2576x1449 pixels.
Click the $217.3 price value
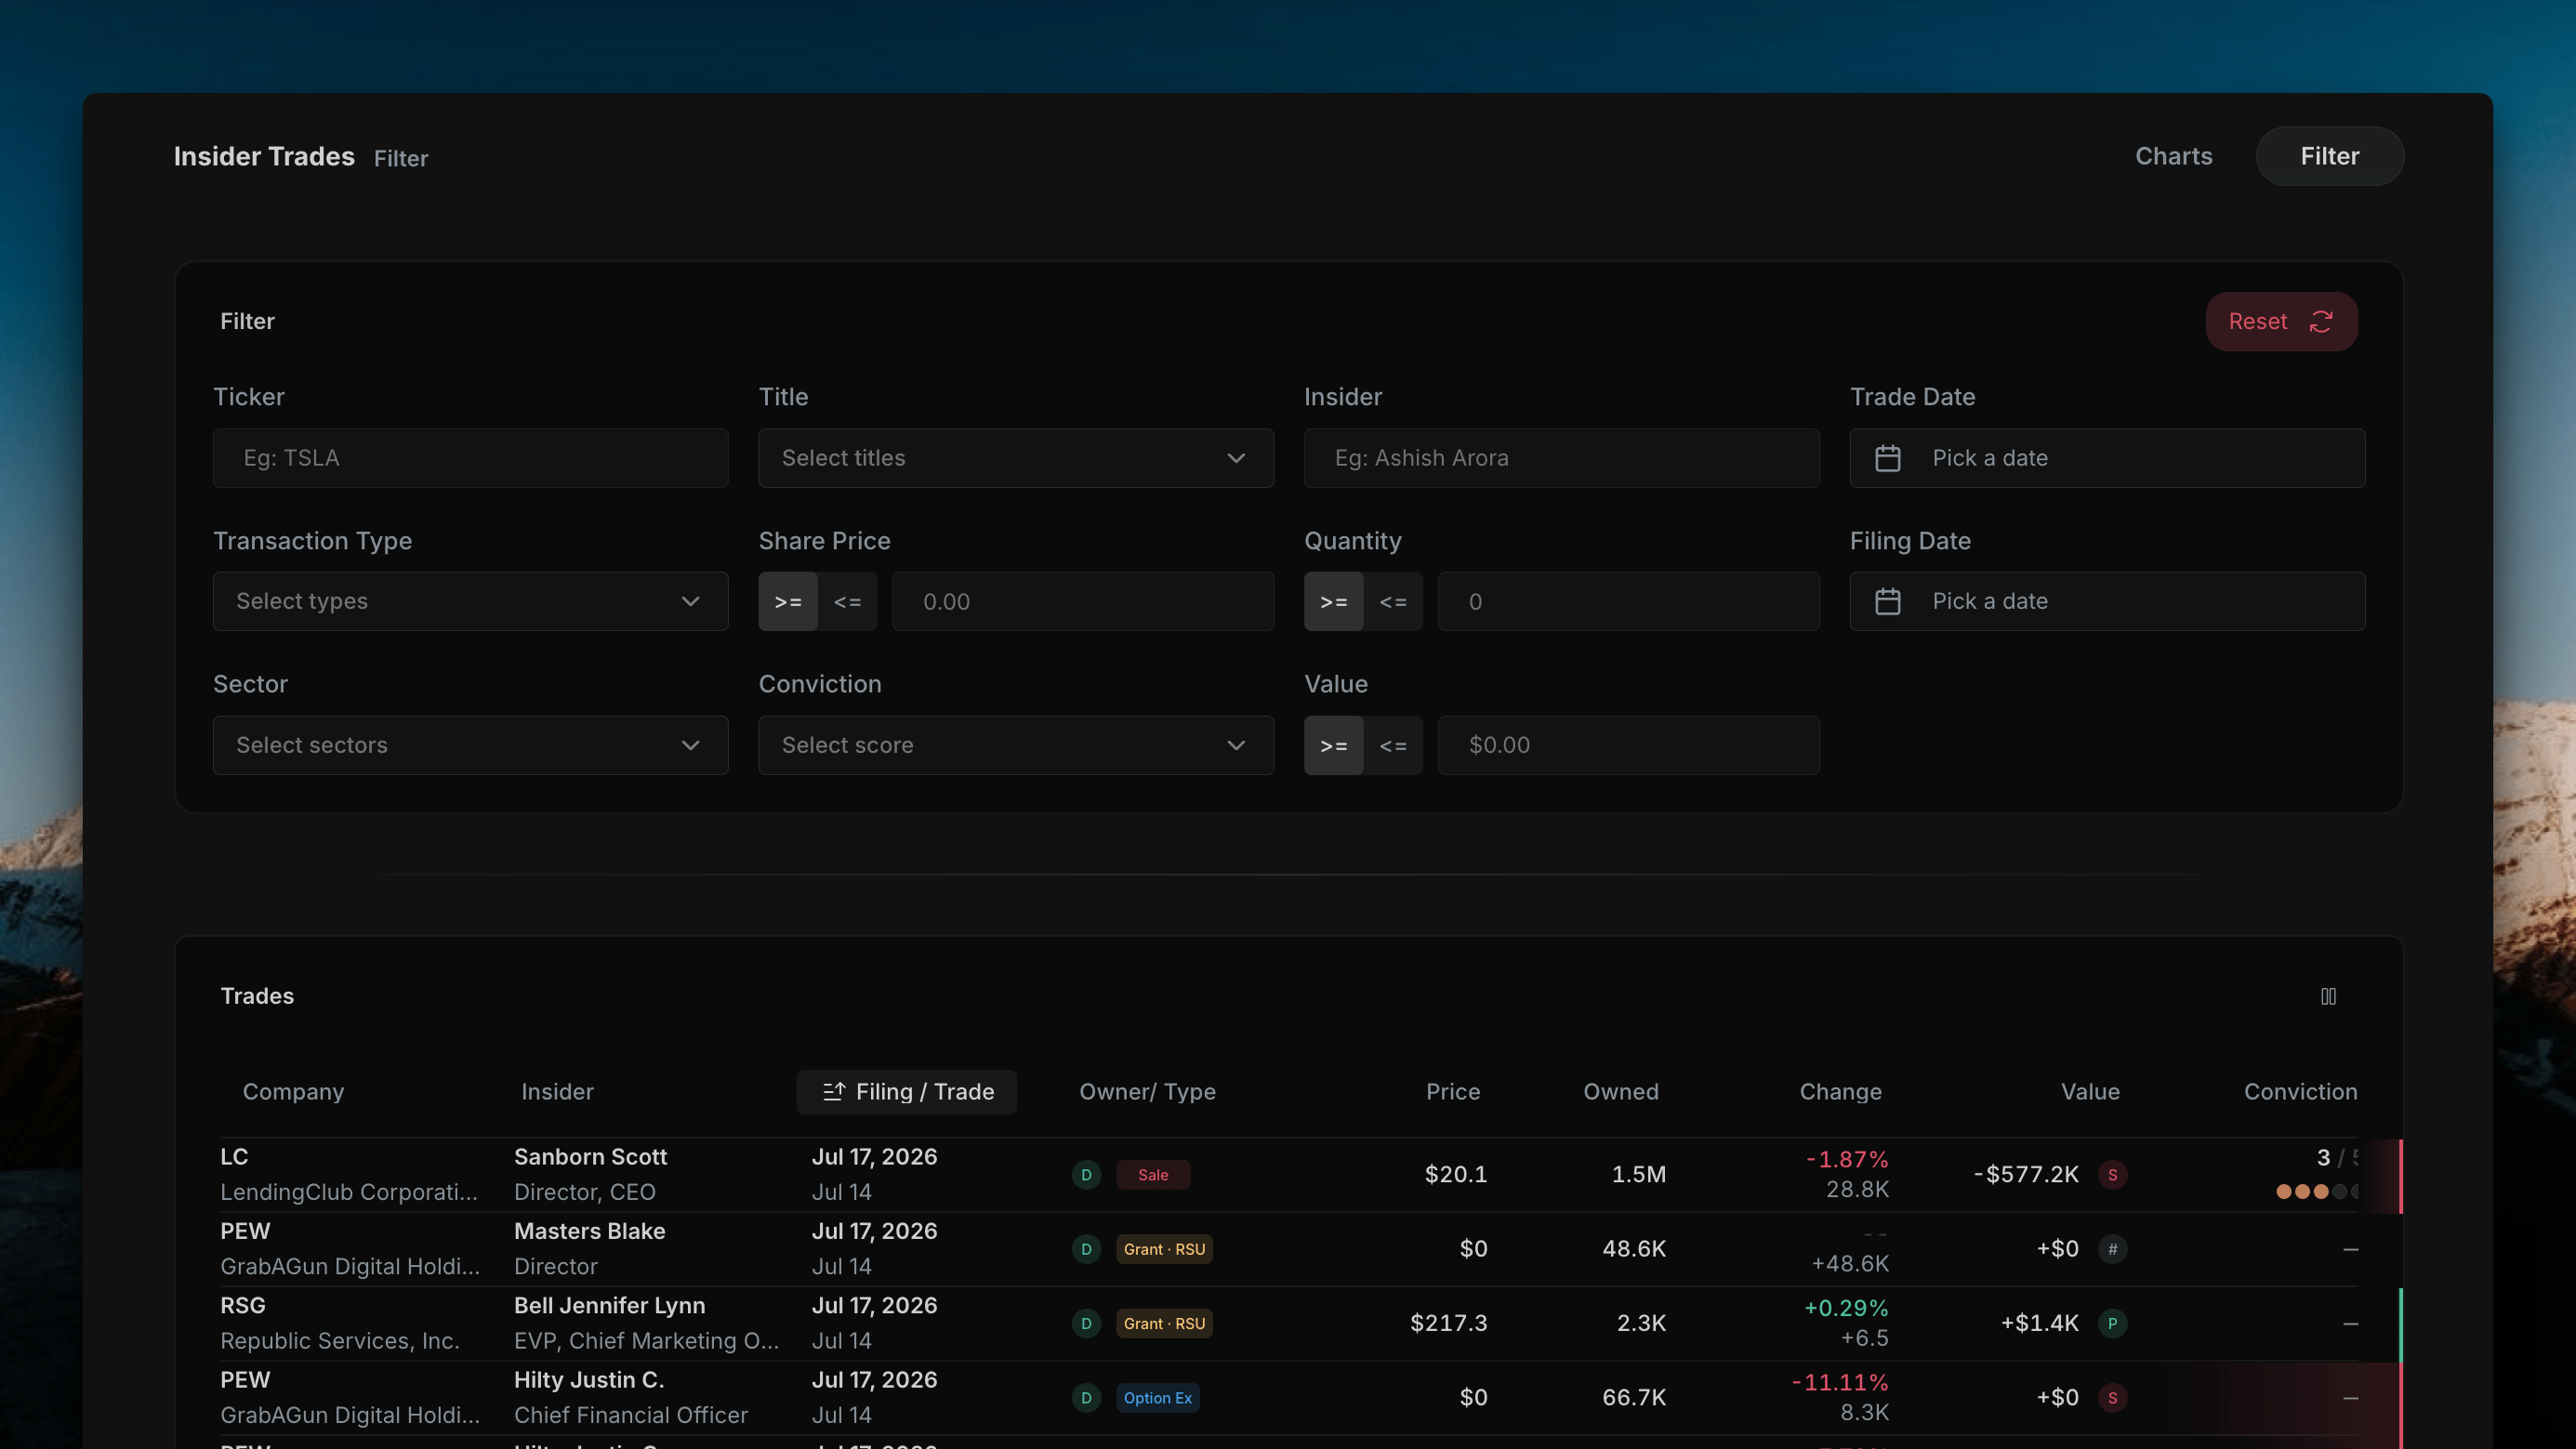click(1448, 1323)
